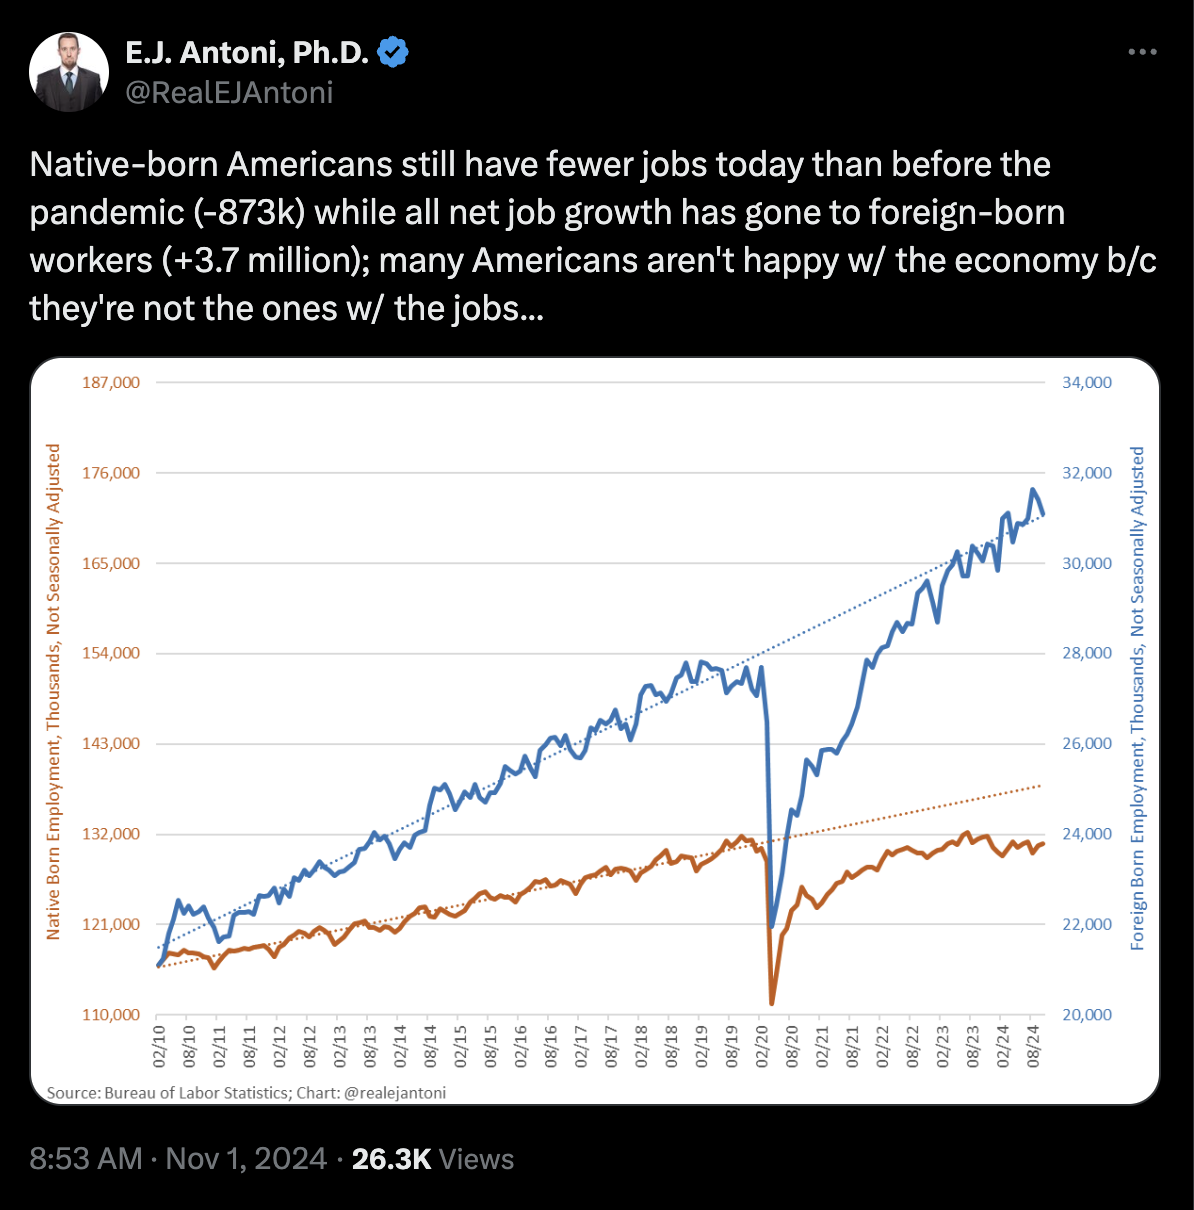Click the 34,000 right axis label
This screenshot has height=1210, width=1194.
[x=1086, y=382]
